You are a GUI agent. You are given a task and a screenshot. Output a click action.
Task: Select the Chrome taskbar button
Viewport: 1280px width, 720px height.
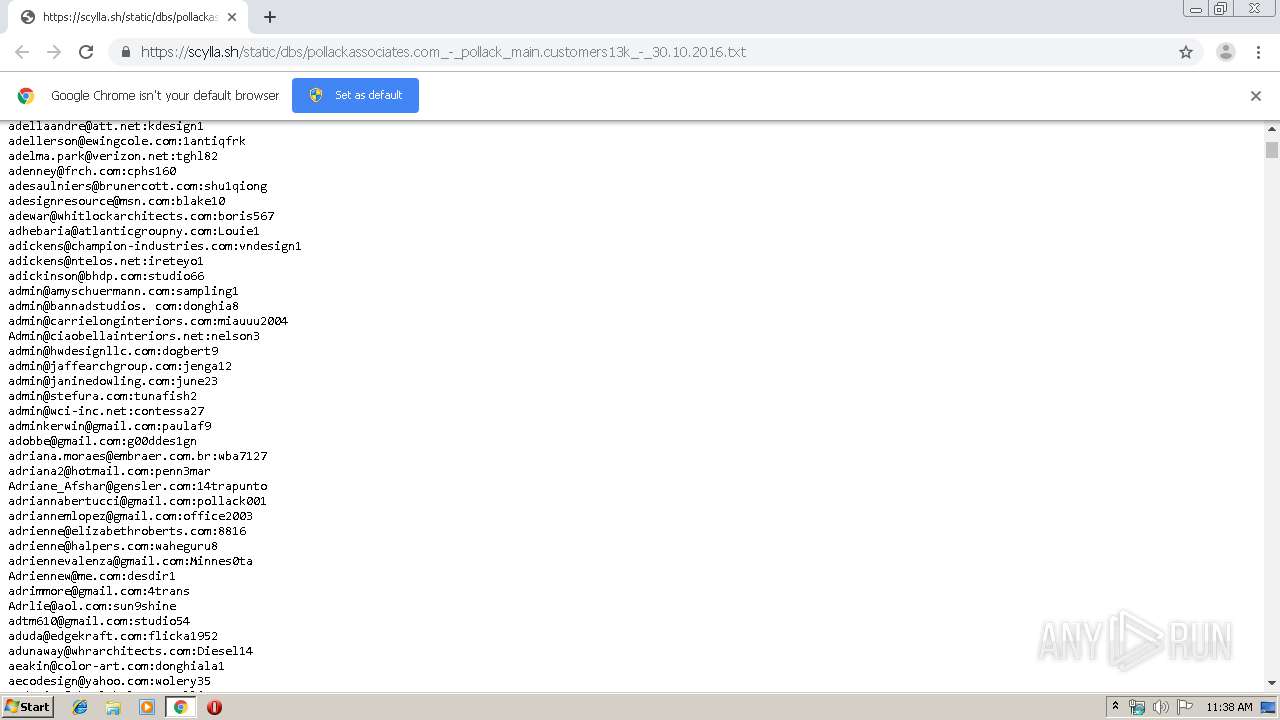pyautogui.click(x=180, y=707)
